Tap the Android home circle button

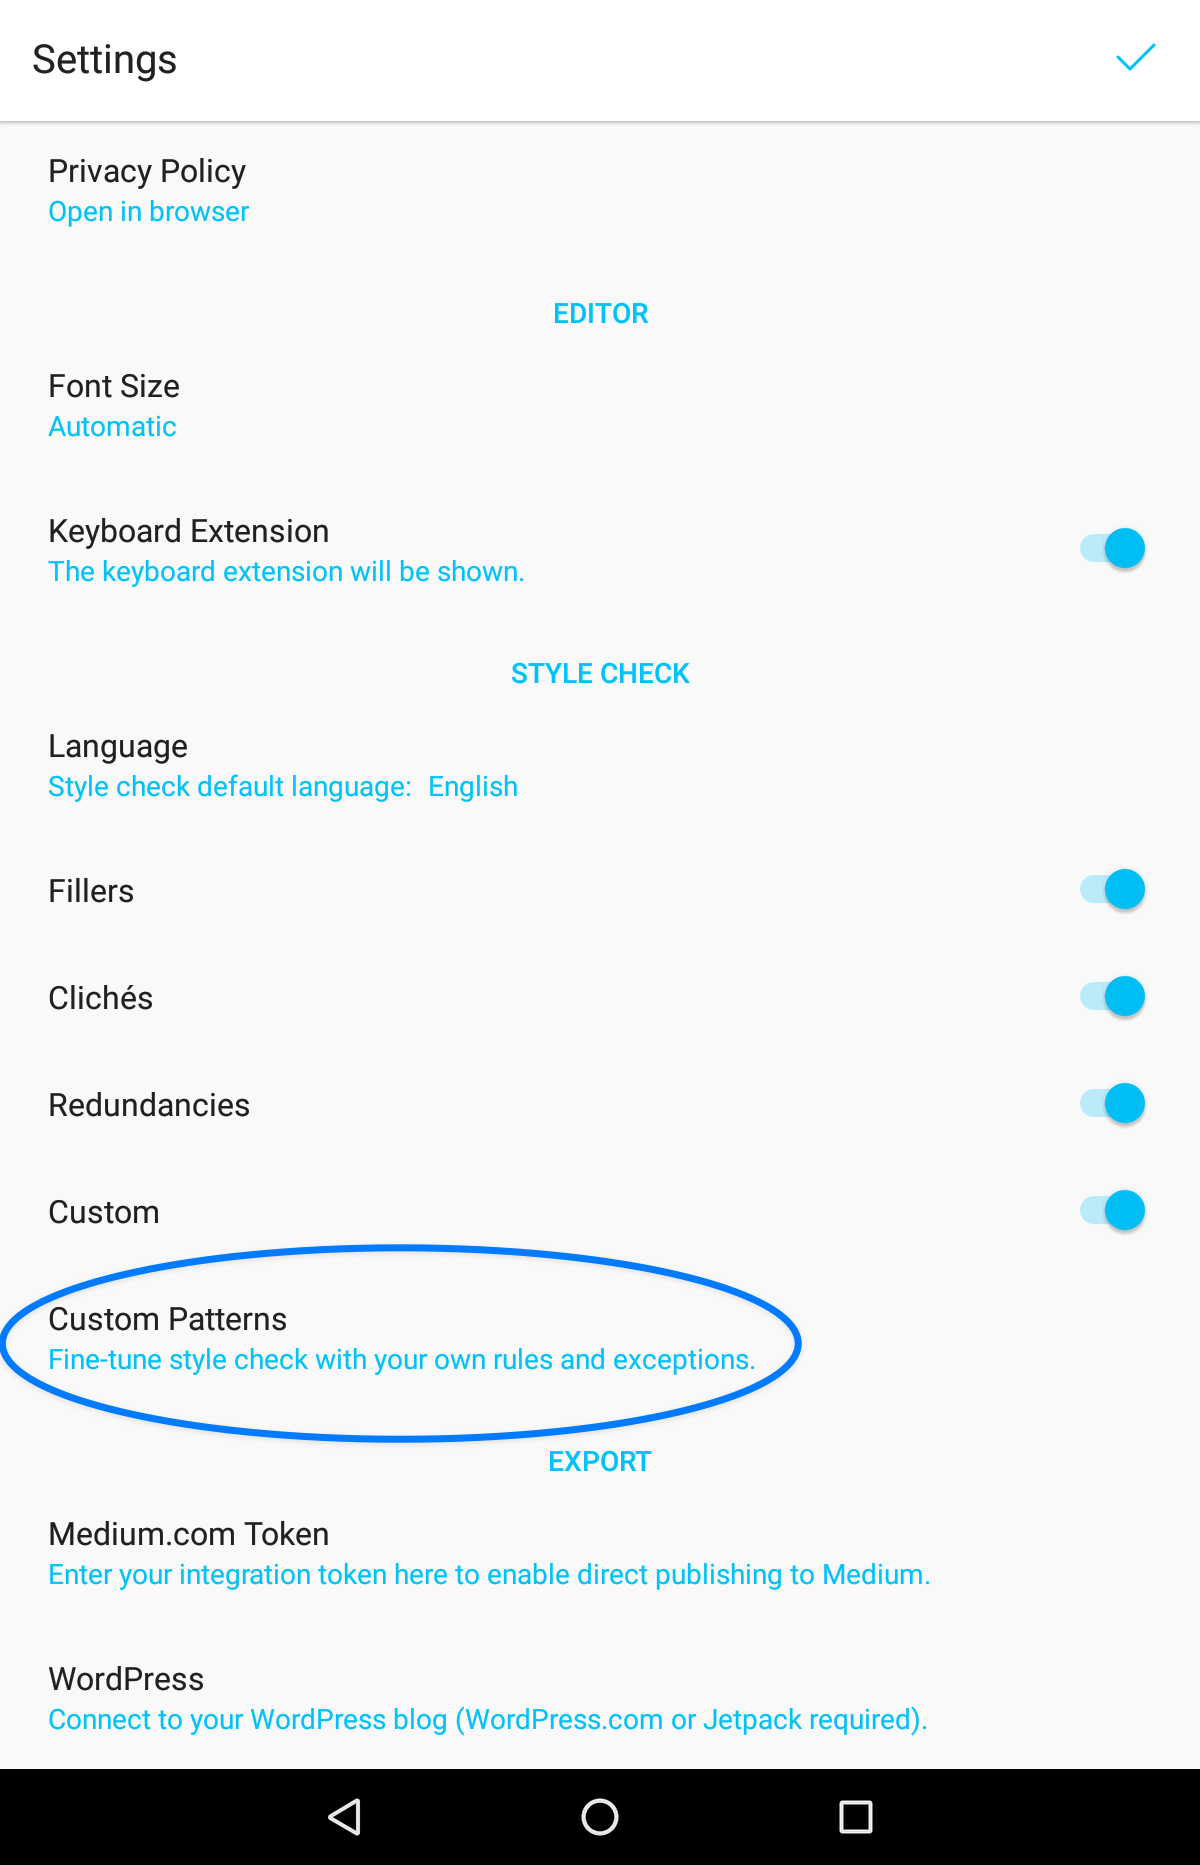pos(600,1816)
